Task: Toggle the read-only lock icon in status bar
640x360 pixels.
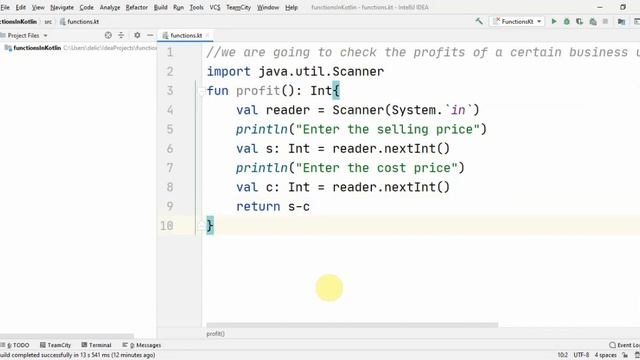Action: 625,355
